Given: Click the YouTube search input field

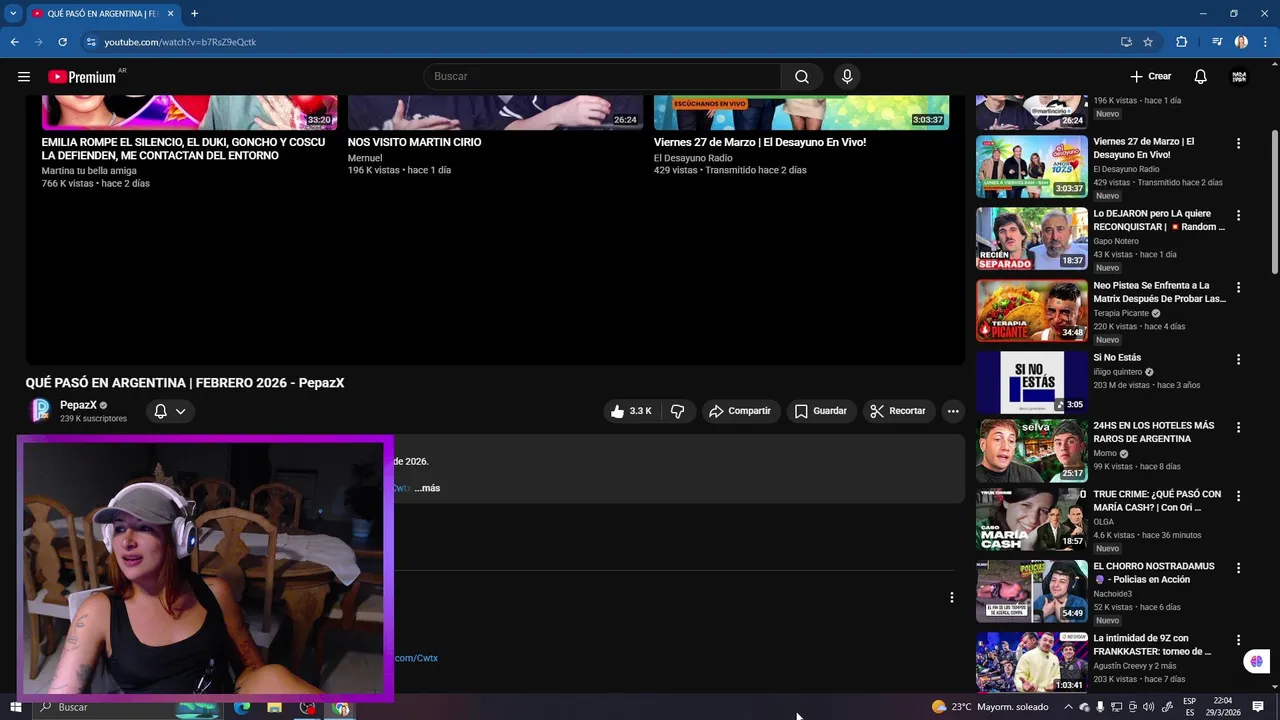Looking at the screenshot, I should pos(602,77).
